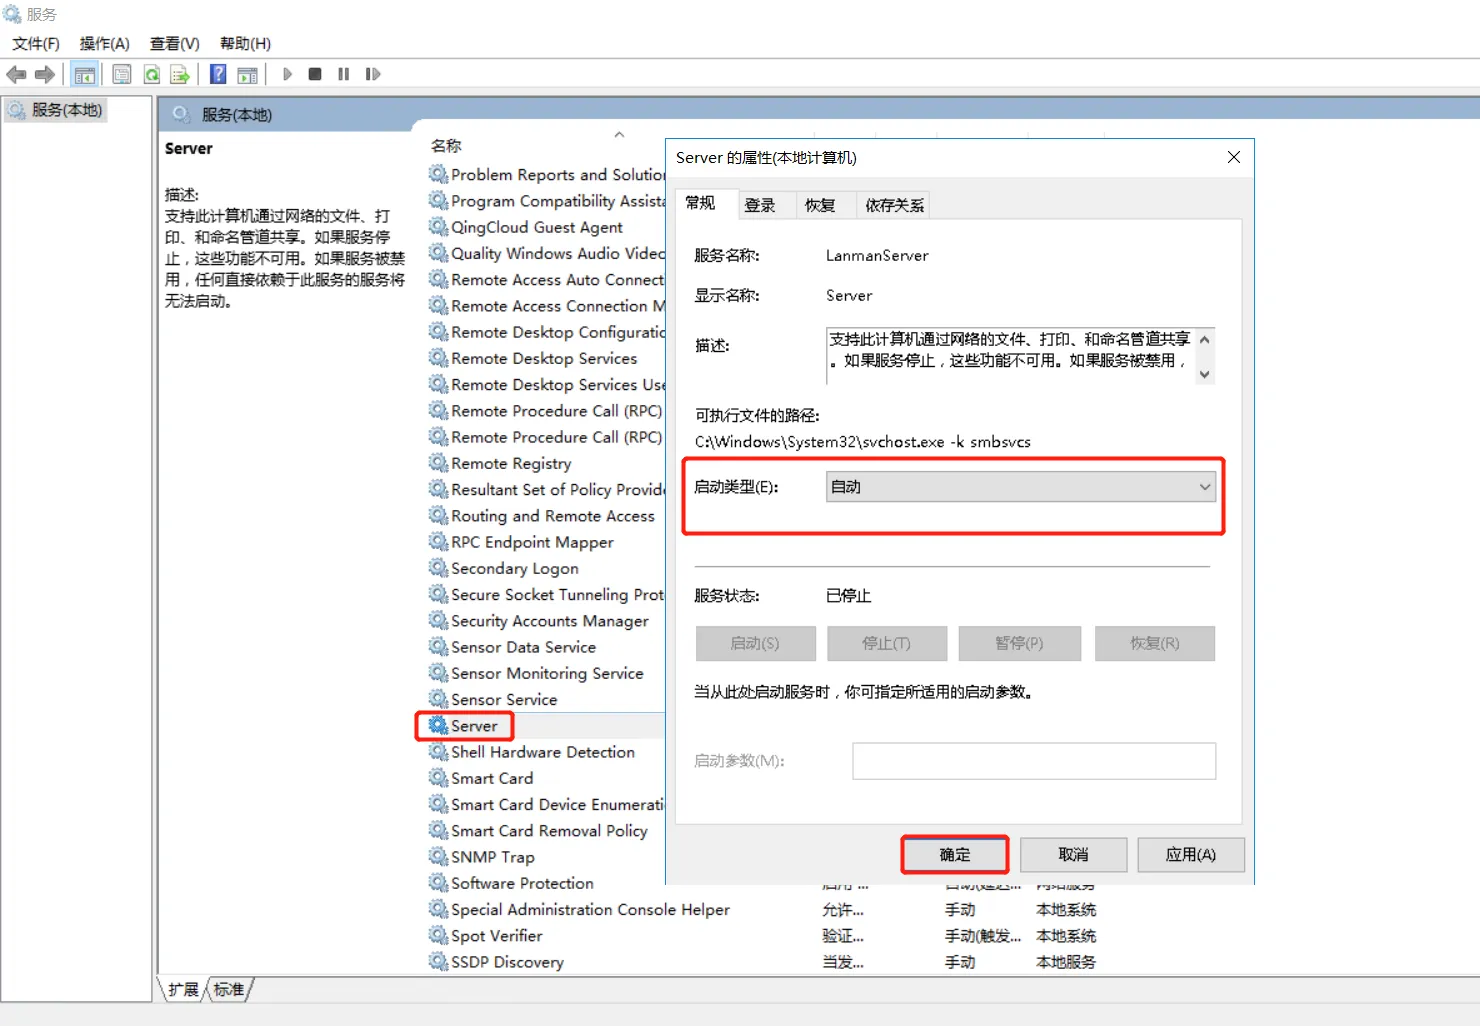
Task: Click the sort chevron on 名称 column
Action: tap(619, 133)
